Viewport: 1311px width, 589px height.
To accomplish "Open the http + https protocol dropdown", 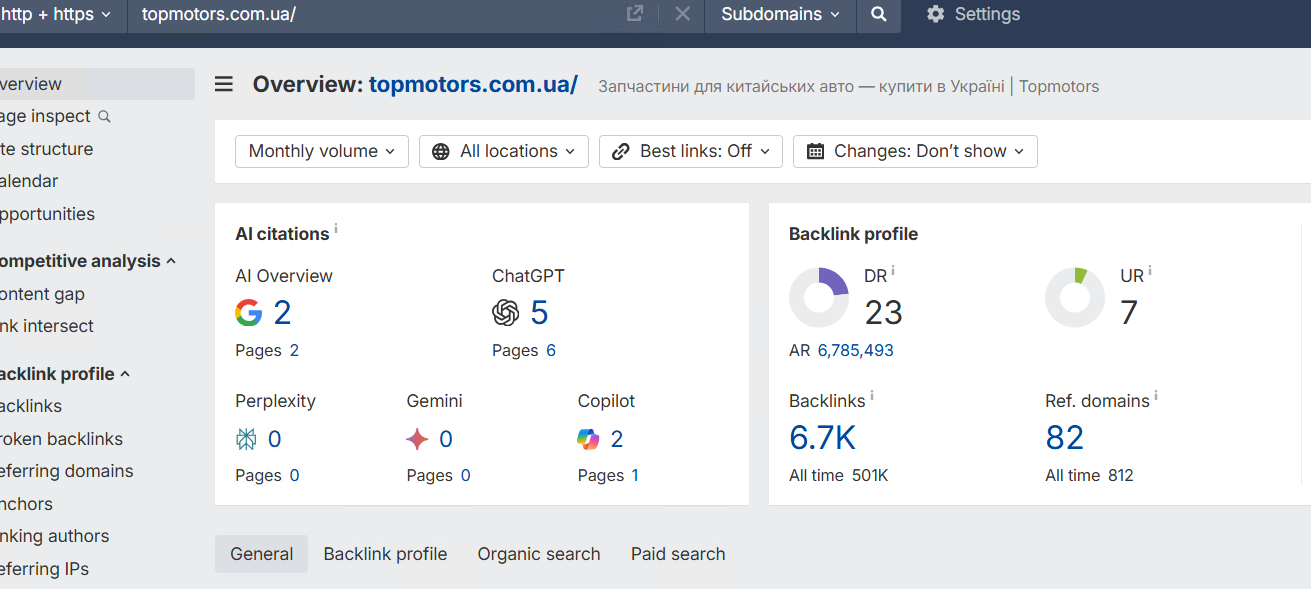I will point(58,15).
